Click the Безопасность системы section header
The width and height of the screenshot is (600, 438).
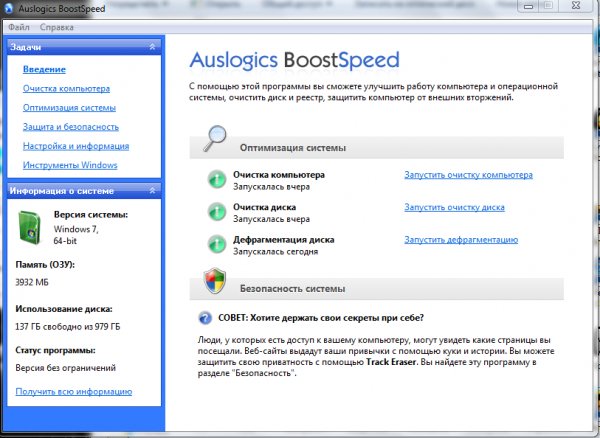click(377, 288)
